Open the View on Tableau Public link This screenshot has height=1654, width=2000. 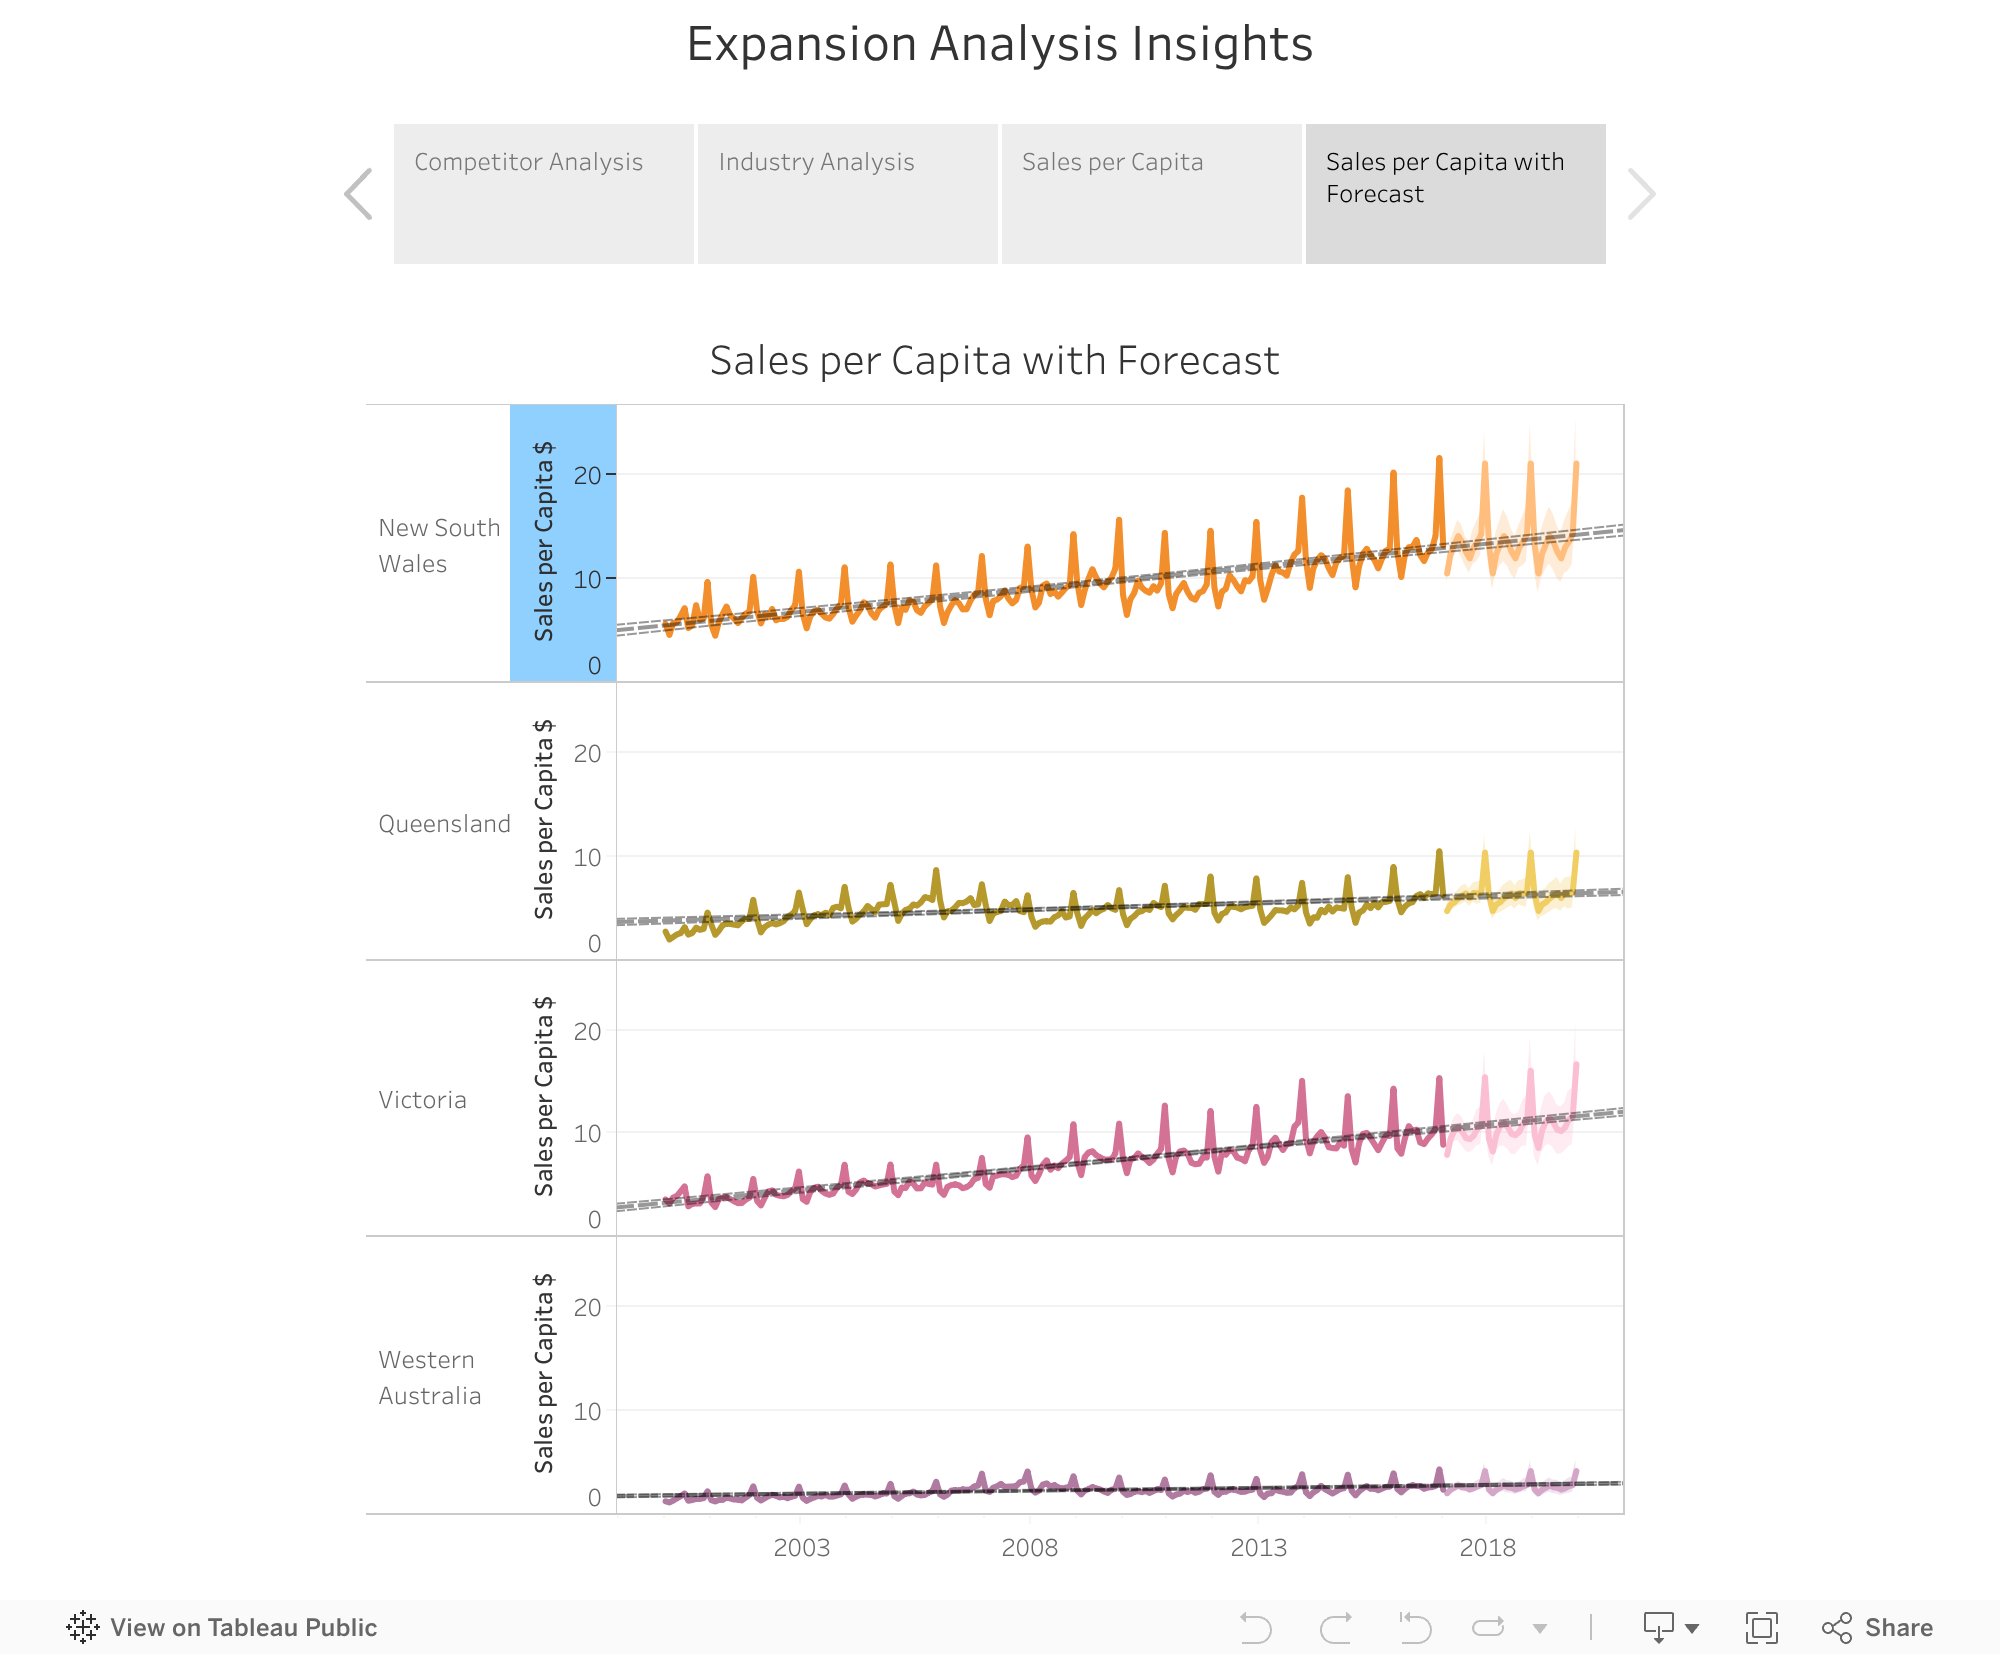point(243,1628)
